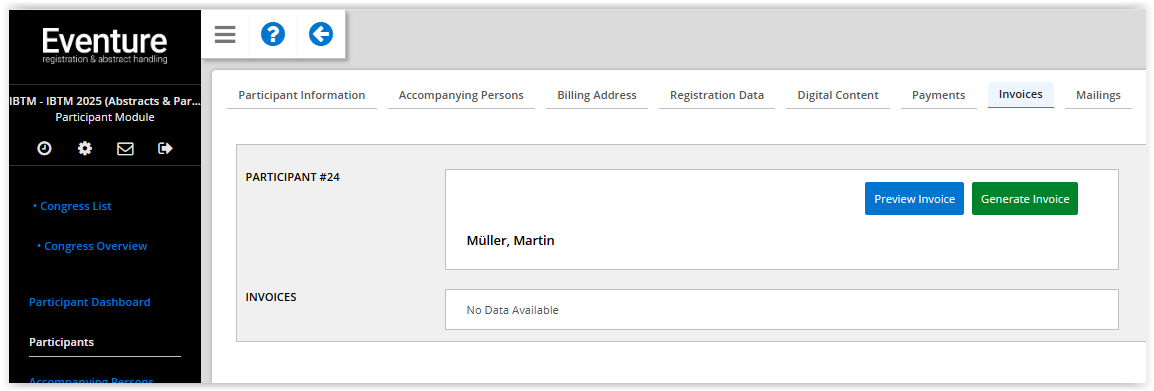Click the logout arrow icon
Viewport: 1154px width, 391px height.
tap(166, 149)
